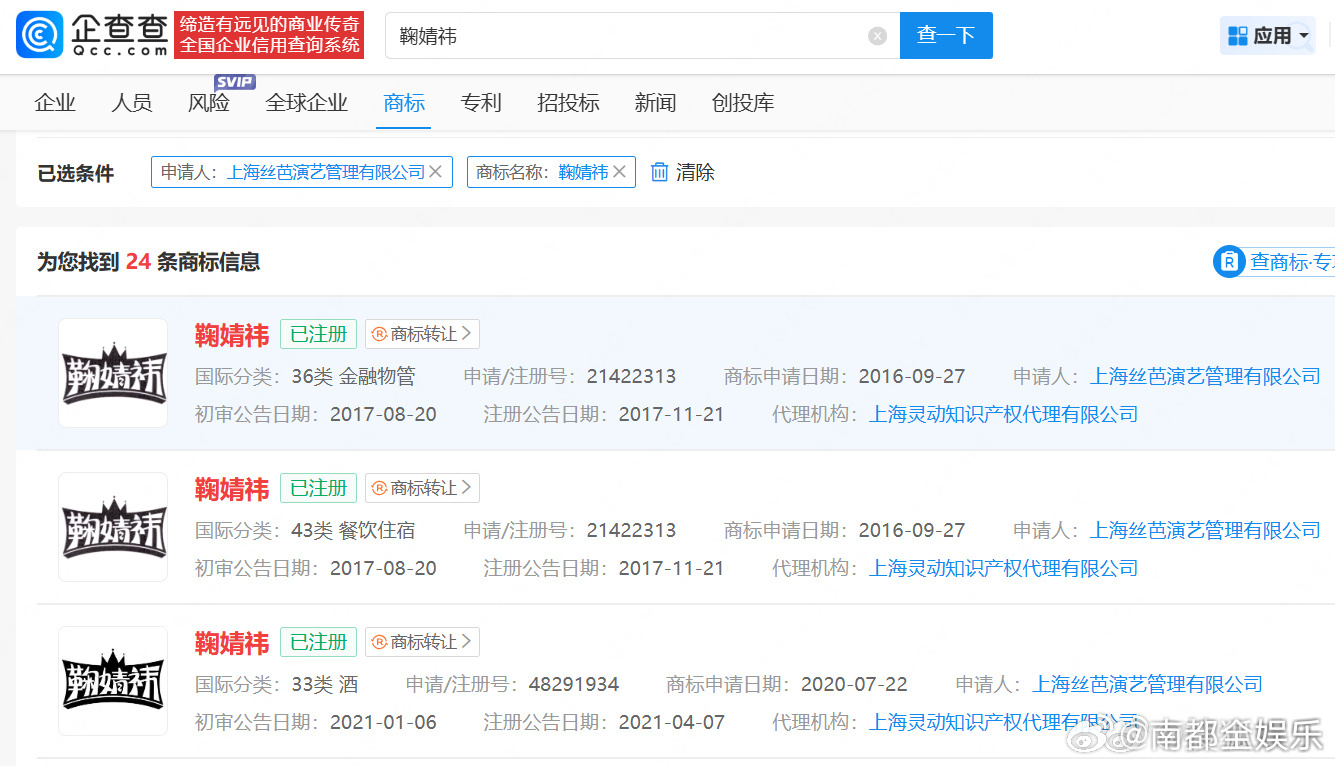
Task: Click the first trademark image thumbnail
Action: pos(113,373)
